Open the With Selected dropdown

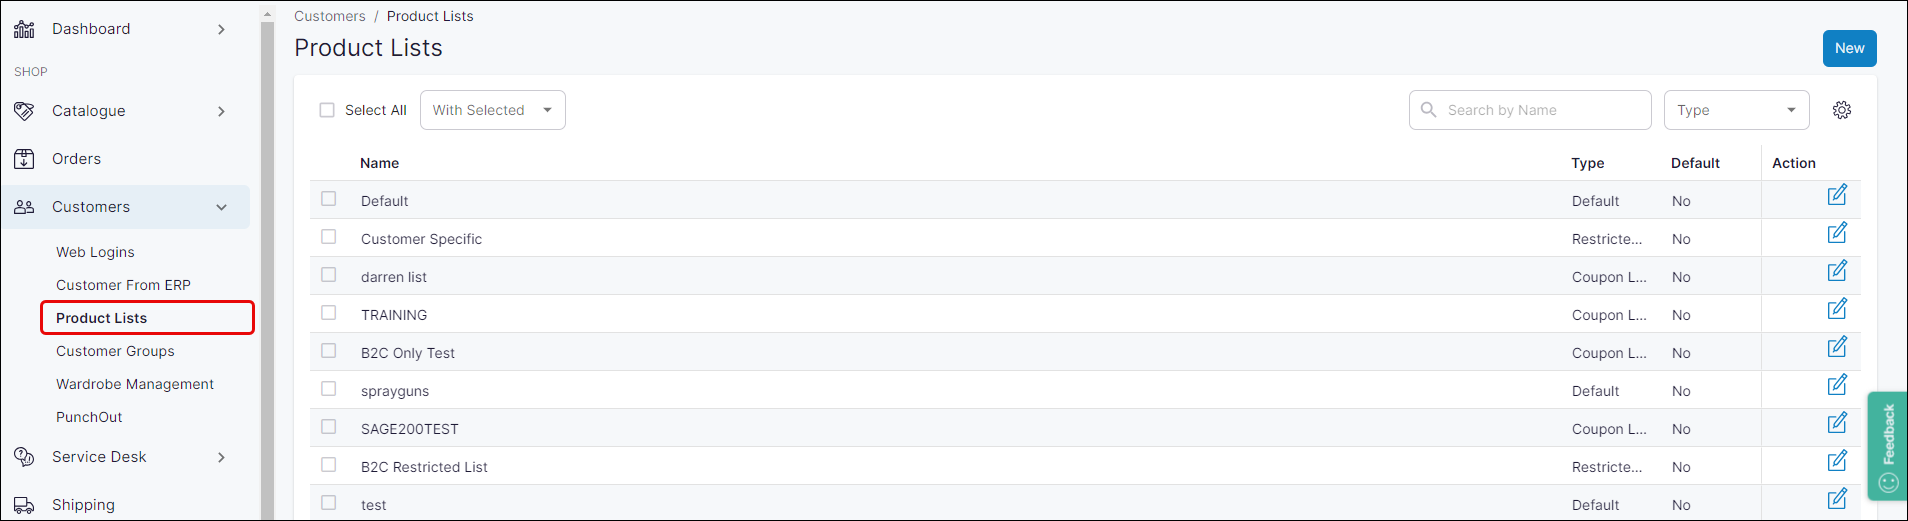point(493,110)
